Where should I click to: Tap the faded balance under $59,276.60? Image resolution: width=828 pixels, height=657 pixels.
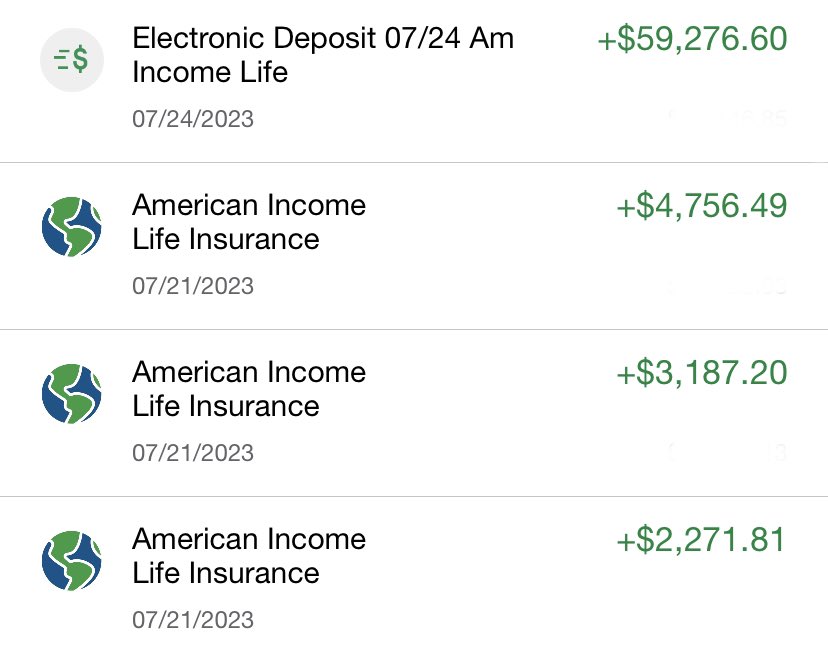(x=728, y=118)
